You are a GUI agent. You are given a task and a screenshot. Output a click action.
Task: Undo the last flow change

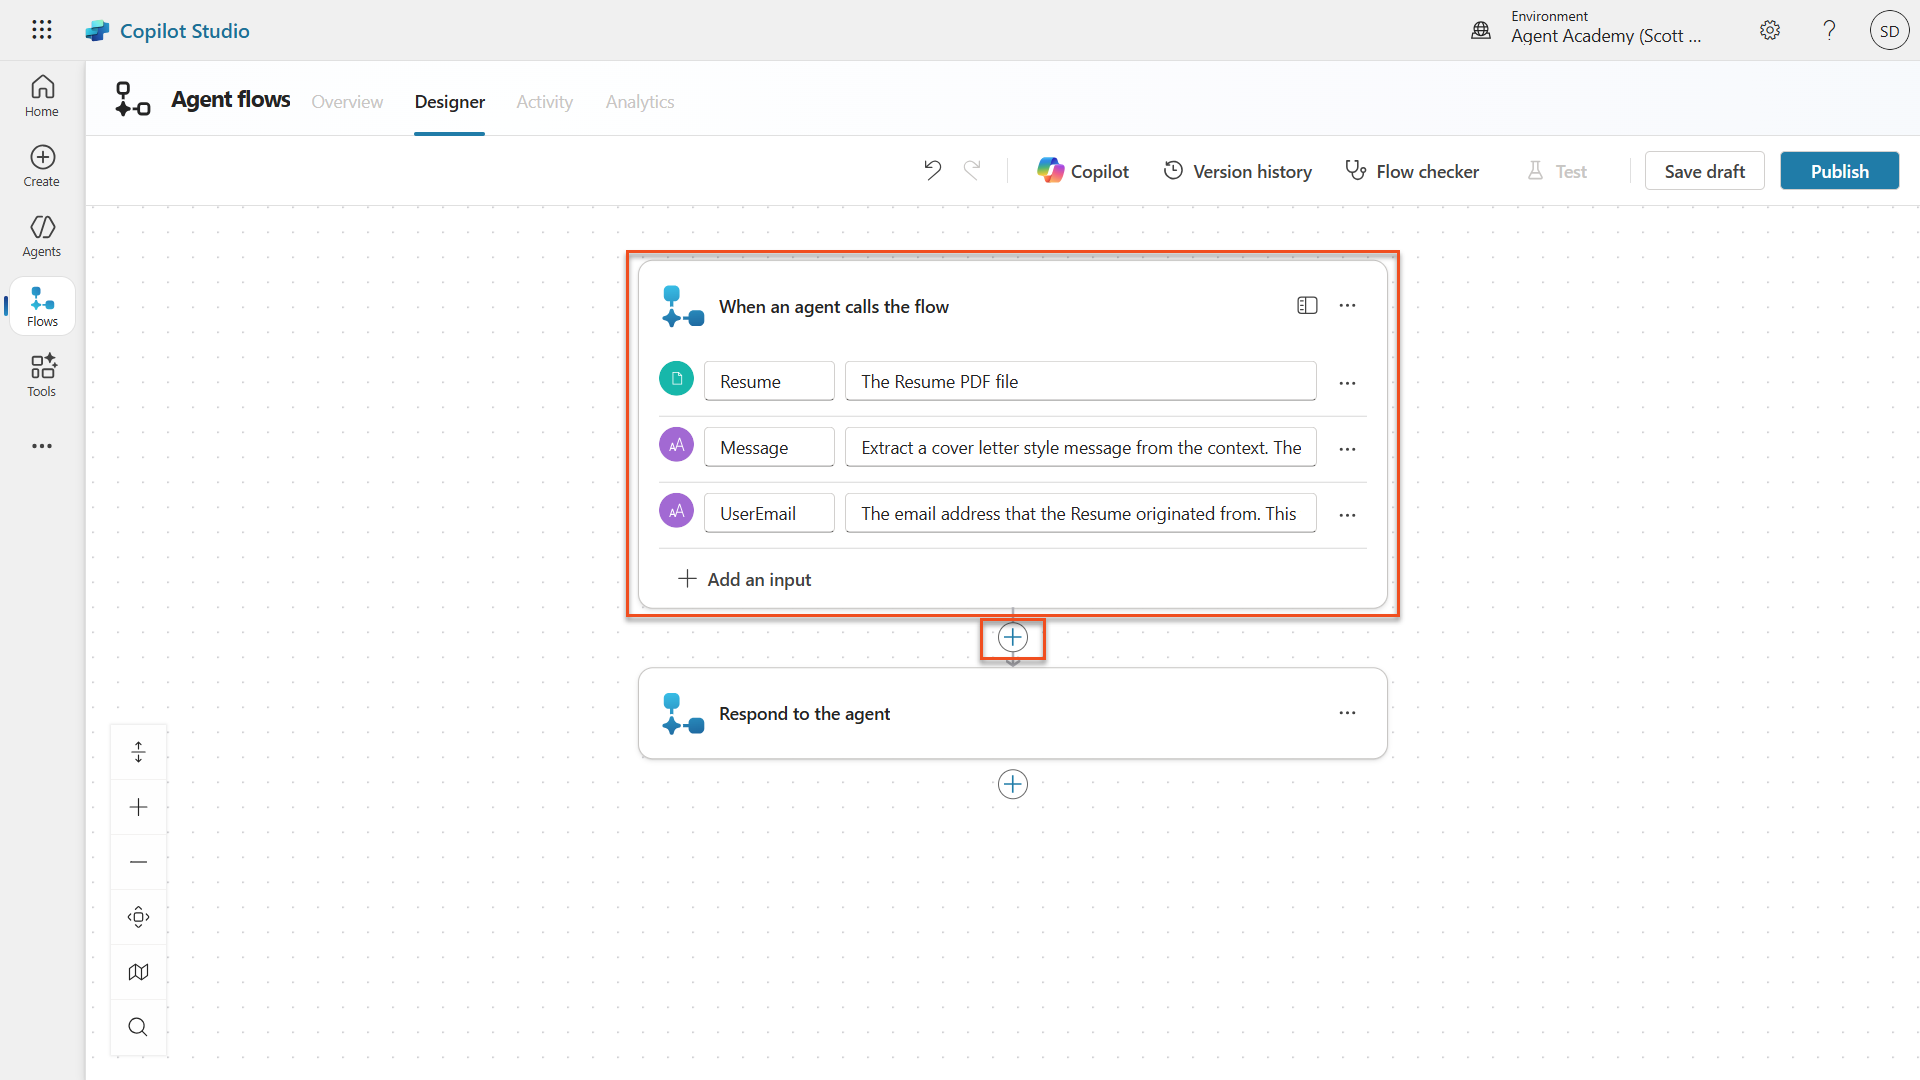click(932, 170)
